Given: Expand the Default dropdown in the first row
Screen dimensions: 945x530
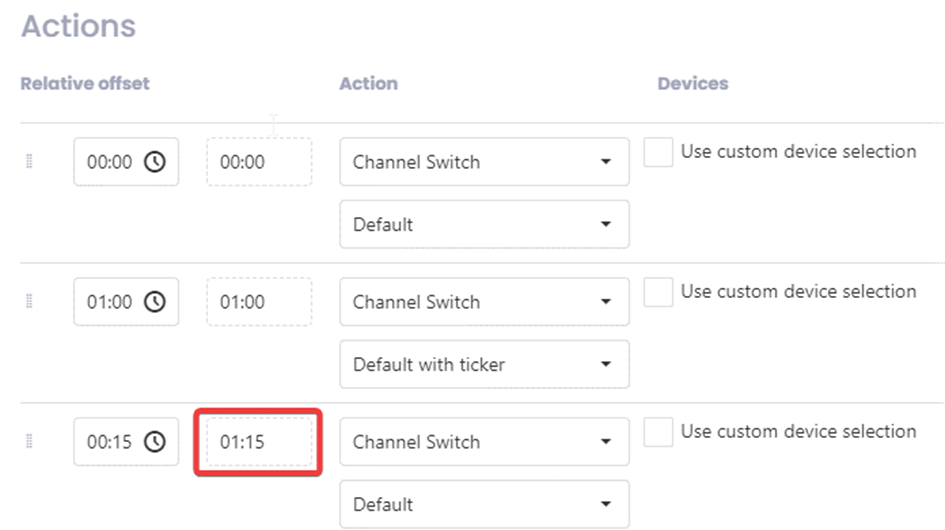Looking at the screenshot, I should [x=484, y=224].
